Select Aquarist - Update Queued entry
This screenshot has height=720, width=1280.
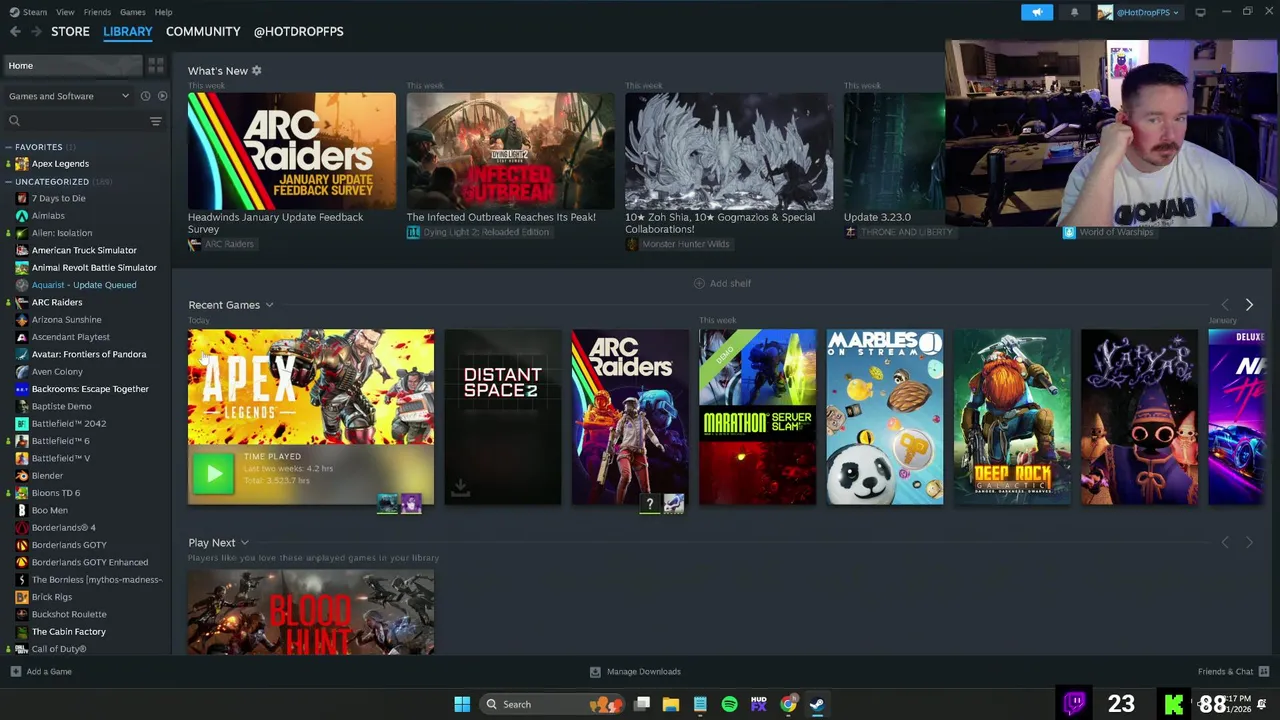[x=84, y=285]
